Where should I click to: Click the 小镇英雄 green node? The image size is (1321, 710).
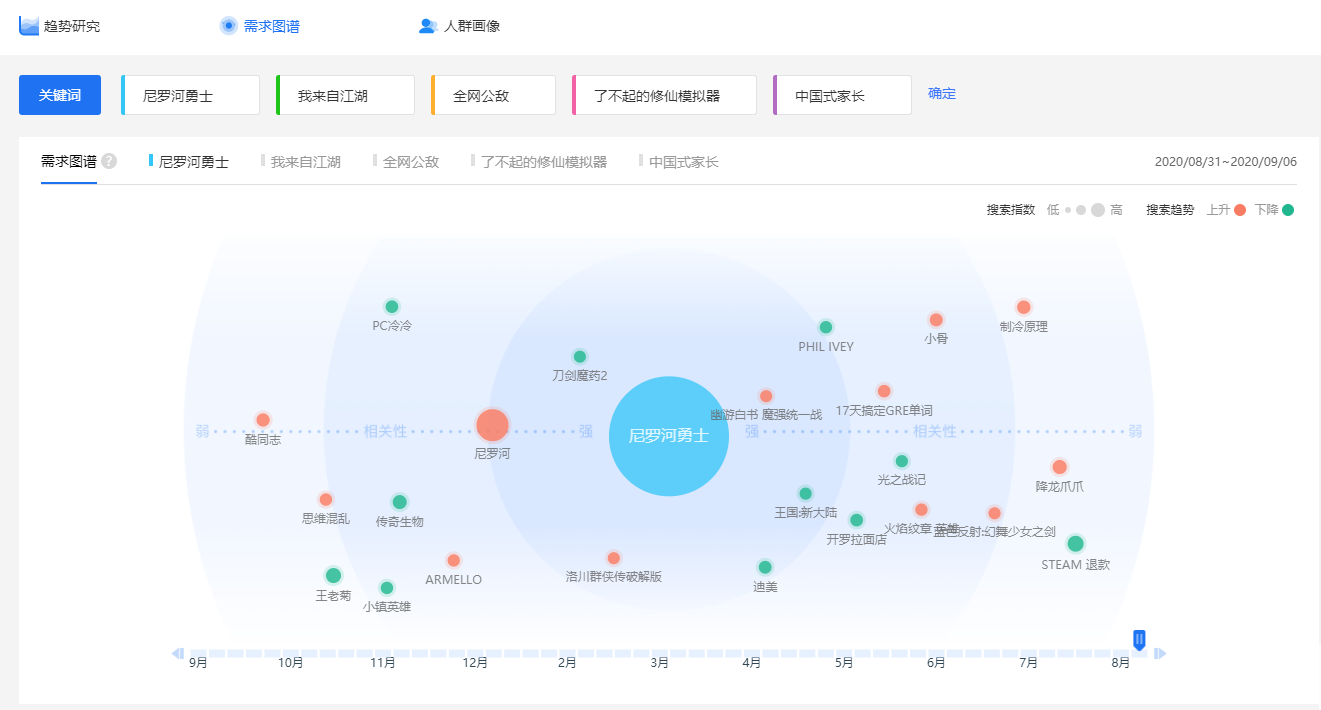[x=387, y=588]
